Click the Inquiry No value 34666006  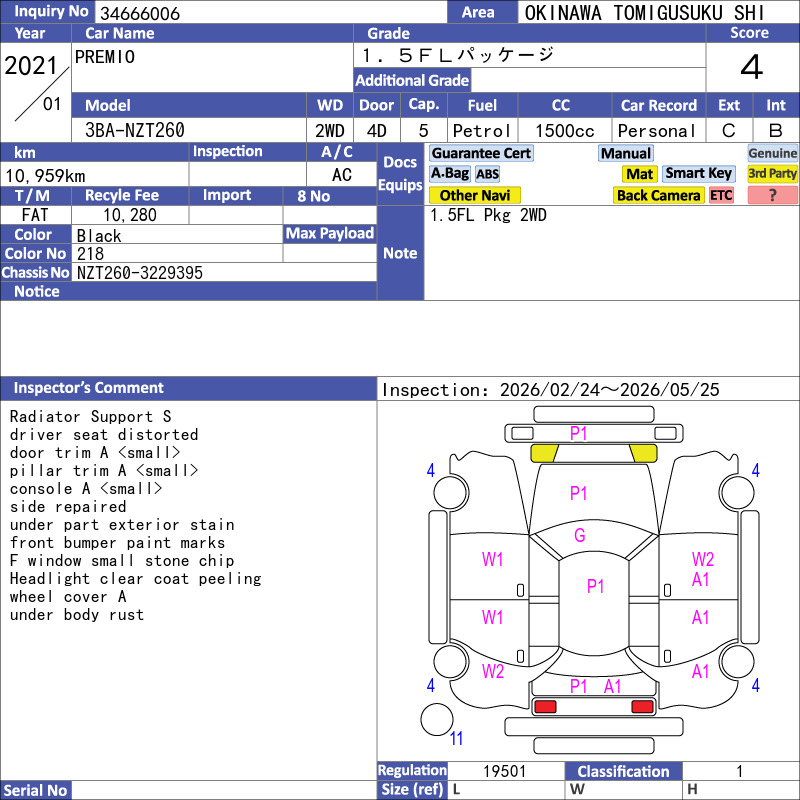(x=139, y=13)
